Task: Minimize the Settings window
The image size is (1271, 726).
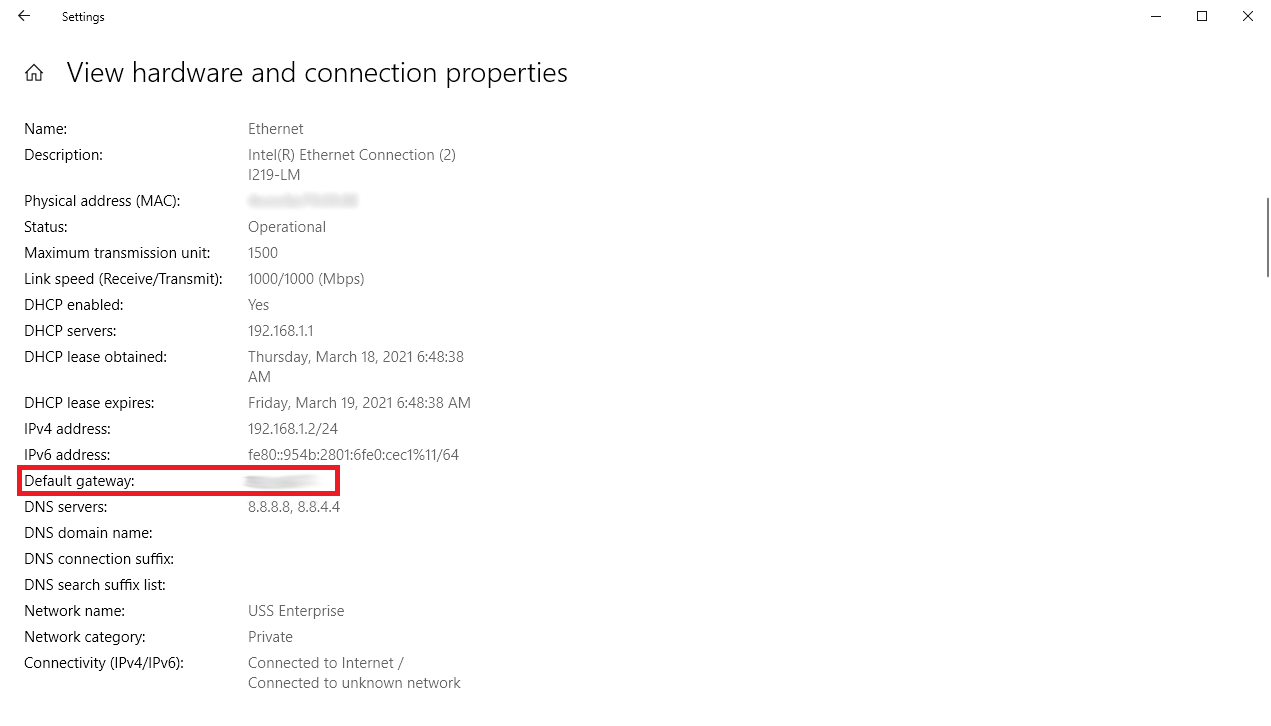Action: coord(1156,16)
